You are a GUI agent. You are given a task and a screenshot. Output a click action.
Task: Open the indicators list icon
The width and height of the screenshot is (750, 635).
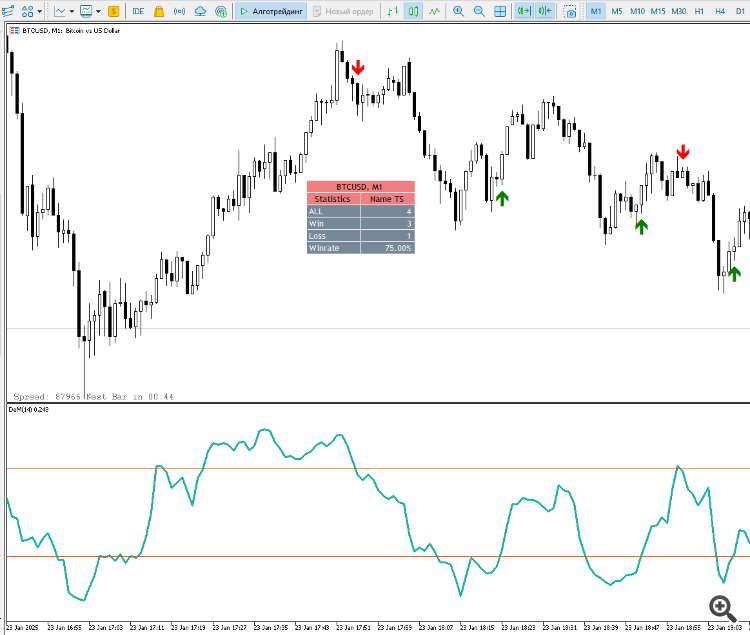8,11
